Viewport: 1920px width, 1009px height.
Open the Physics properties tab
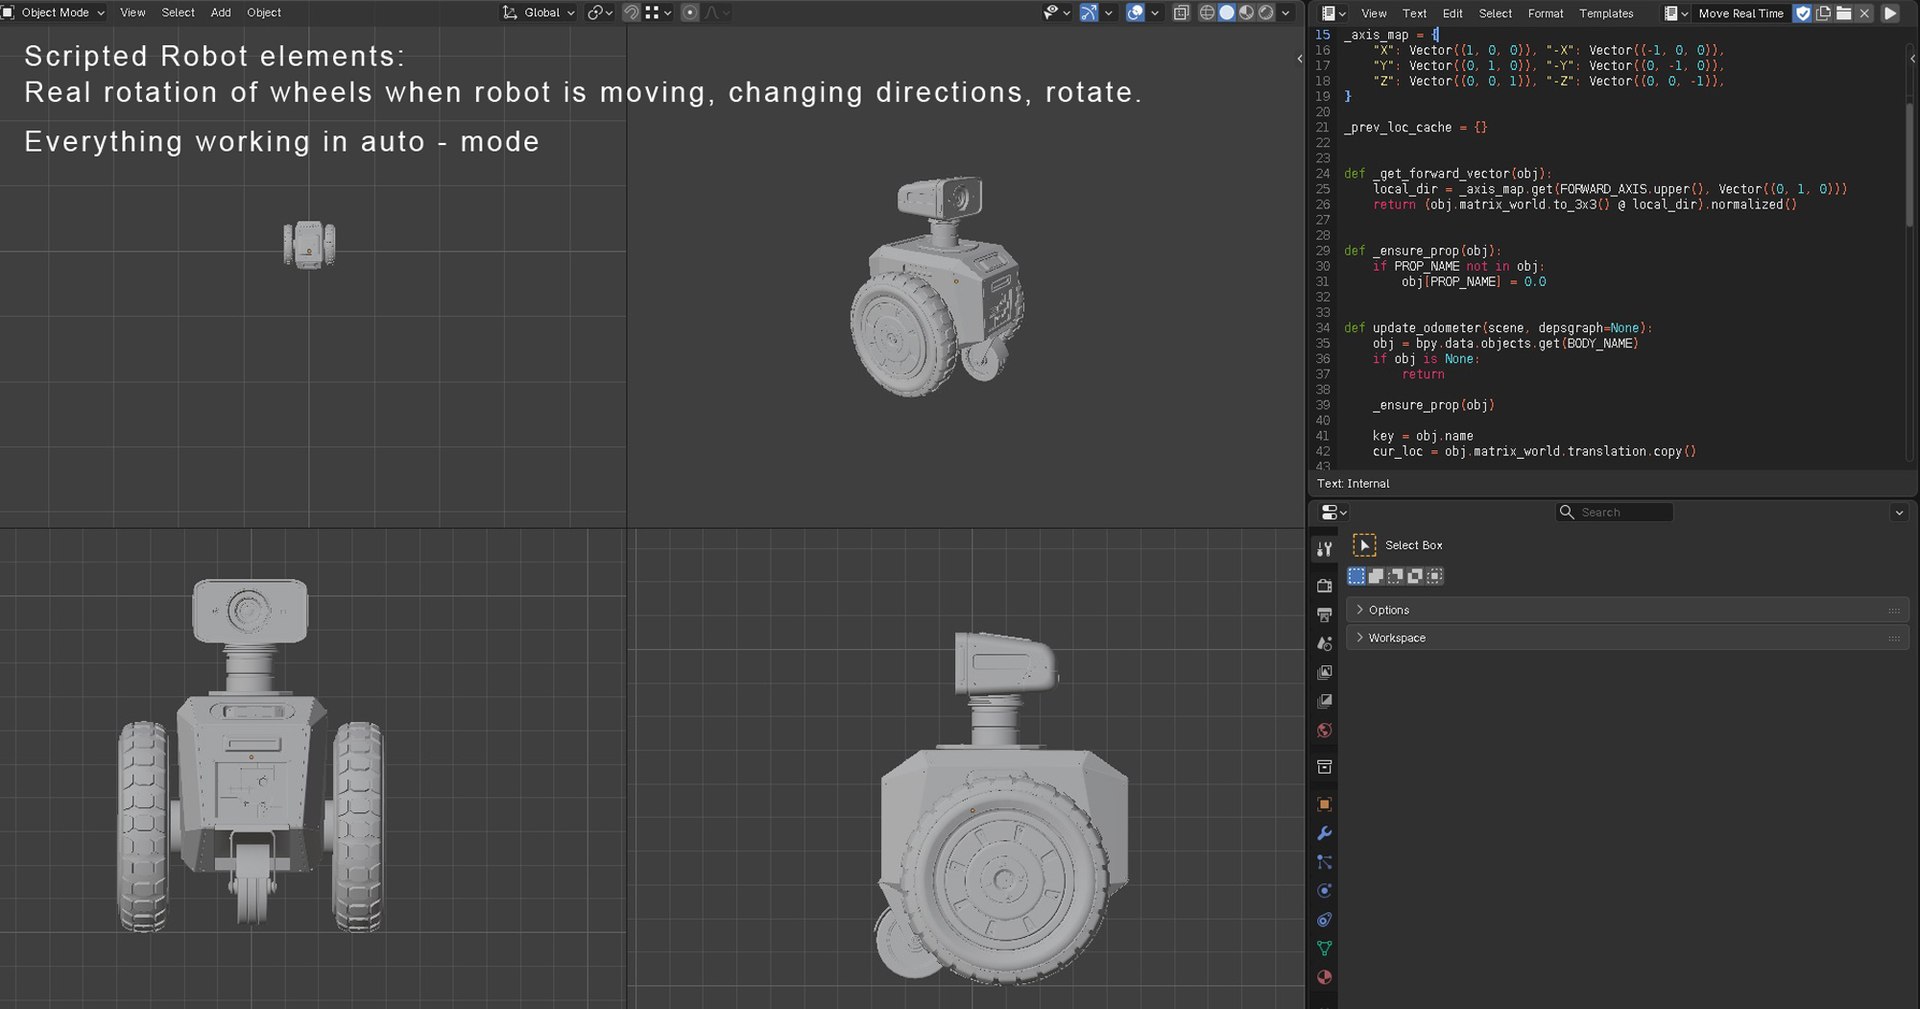pos(1324,891)
